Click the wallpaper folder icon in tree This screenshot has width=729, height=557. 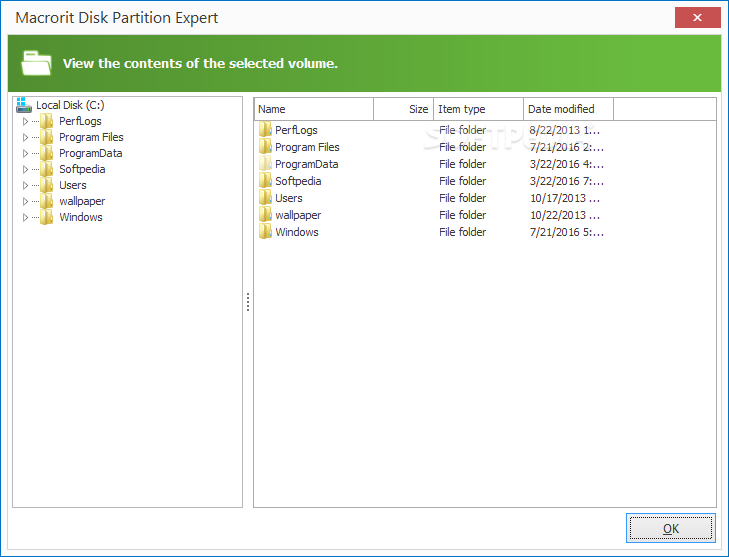[x=46, y=201]
